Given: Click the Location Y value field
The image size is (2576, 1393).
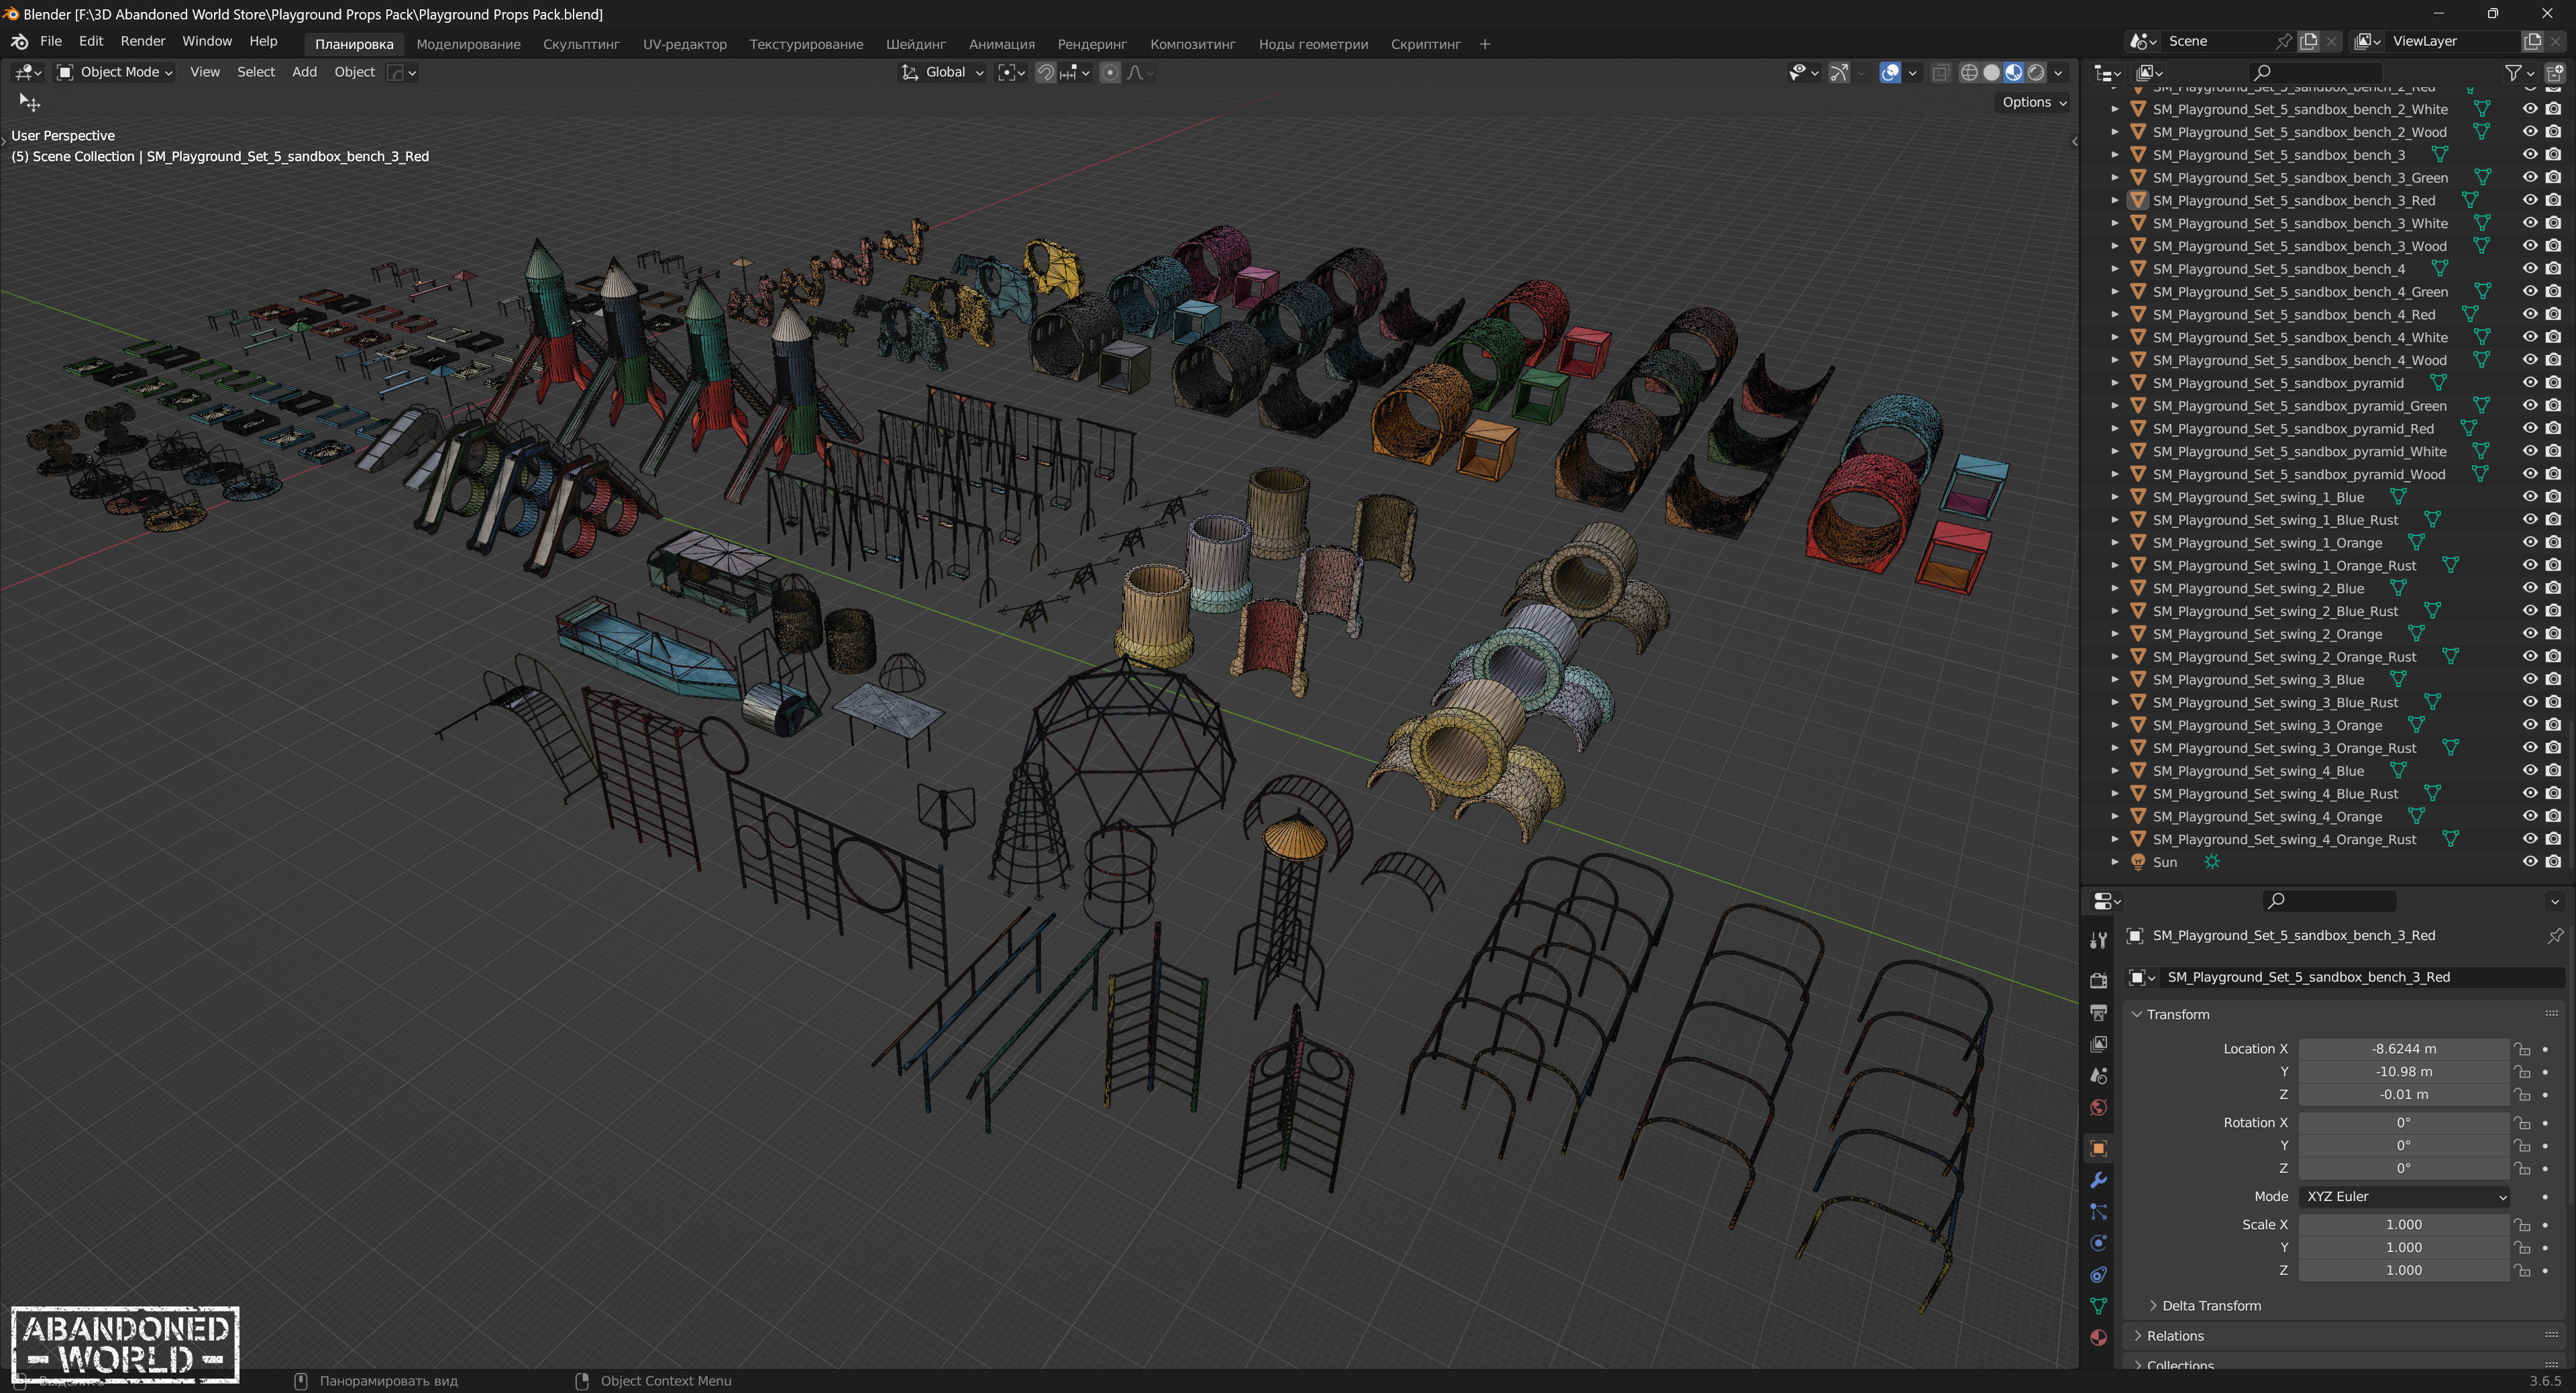Looking at the screenshot, I should pos(2404,1072).
